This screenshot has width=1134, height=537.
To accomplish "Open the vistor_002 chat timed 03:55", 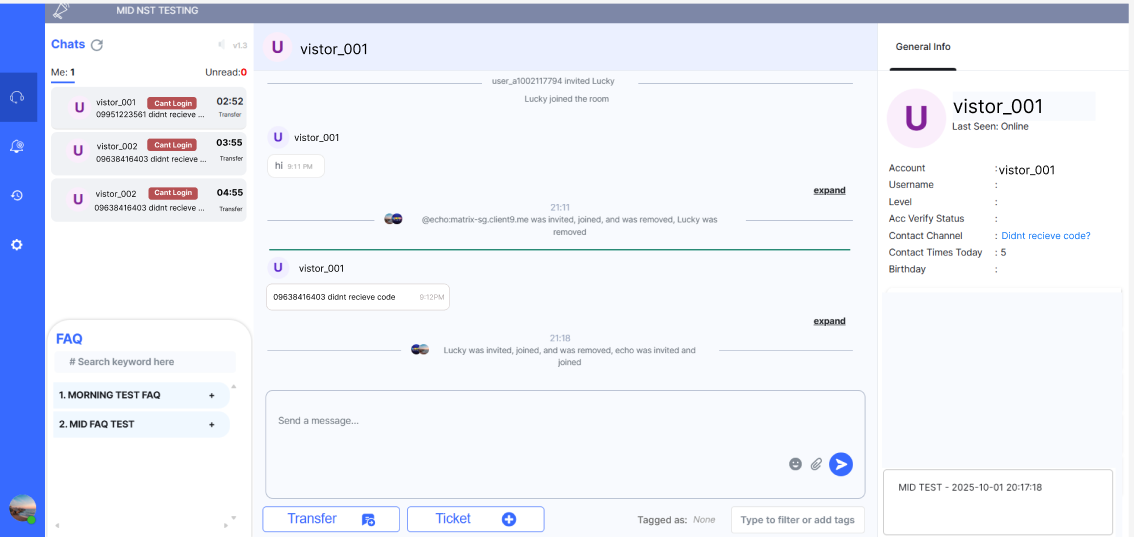I will pos(148,151).
